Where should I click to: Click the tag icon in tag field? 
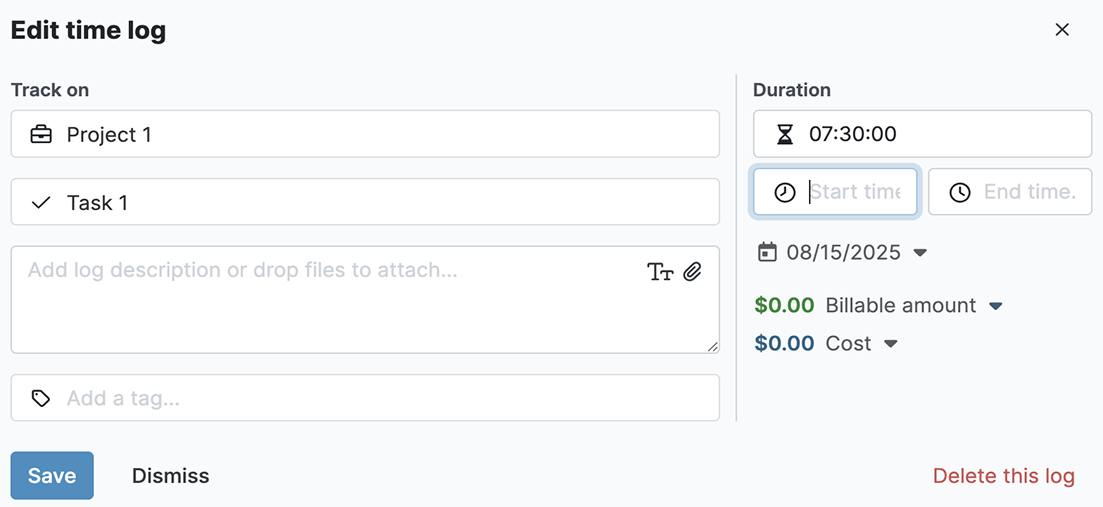tap(41, 398)
